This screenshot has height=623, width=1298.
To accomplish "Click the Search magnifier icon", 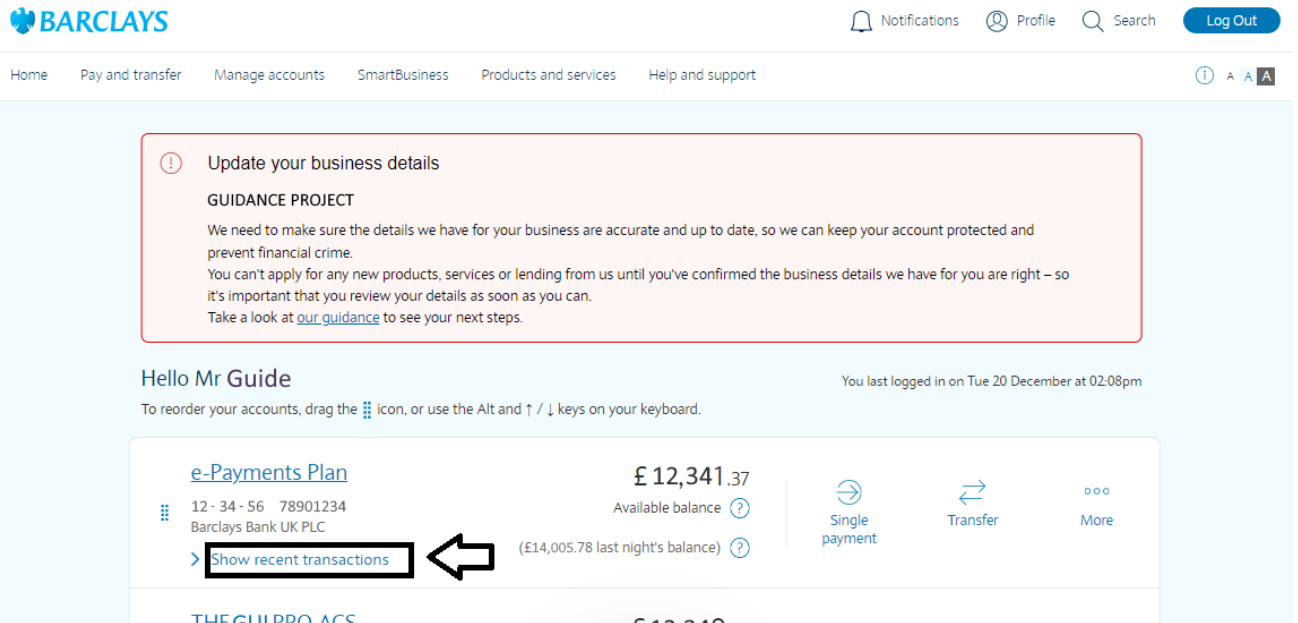I will (1091, 20).
